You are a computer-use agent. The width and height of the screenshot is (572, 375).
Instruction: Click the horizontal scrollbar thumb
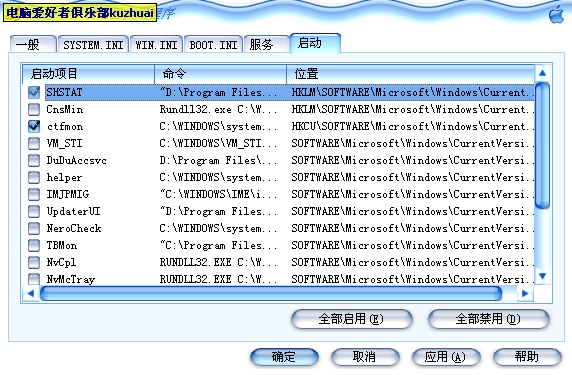pos(271,293)
